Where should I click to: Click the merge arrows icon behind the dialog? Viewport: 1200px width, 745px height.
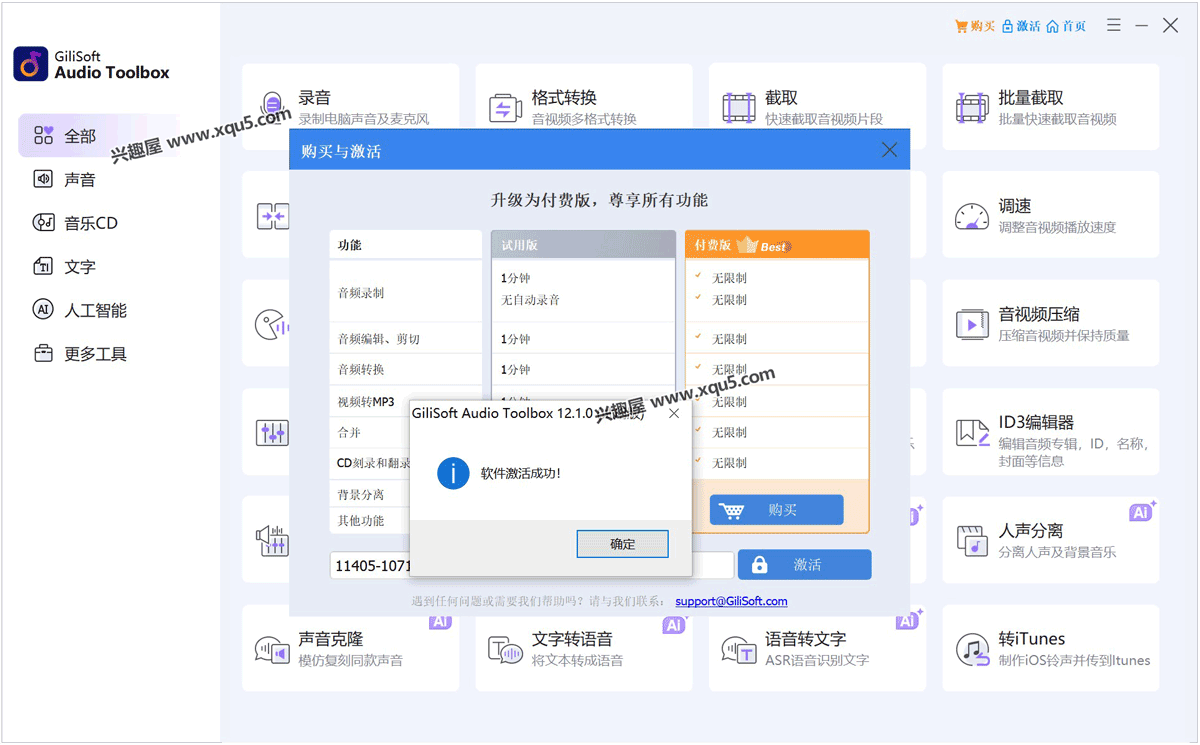point(272,216)
